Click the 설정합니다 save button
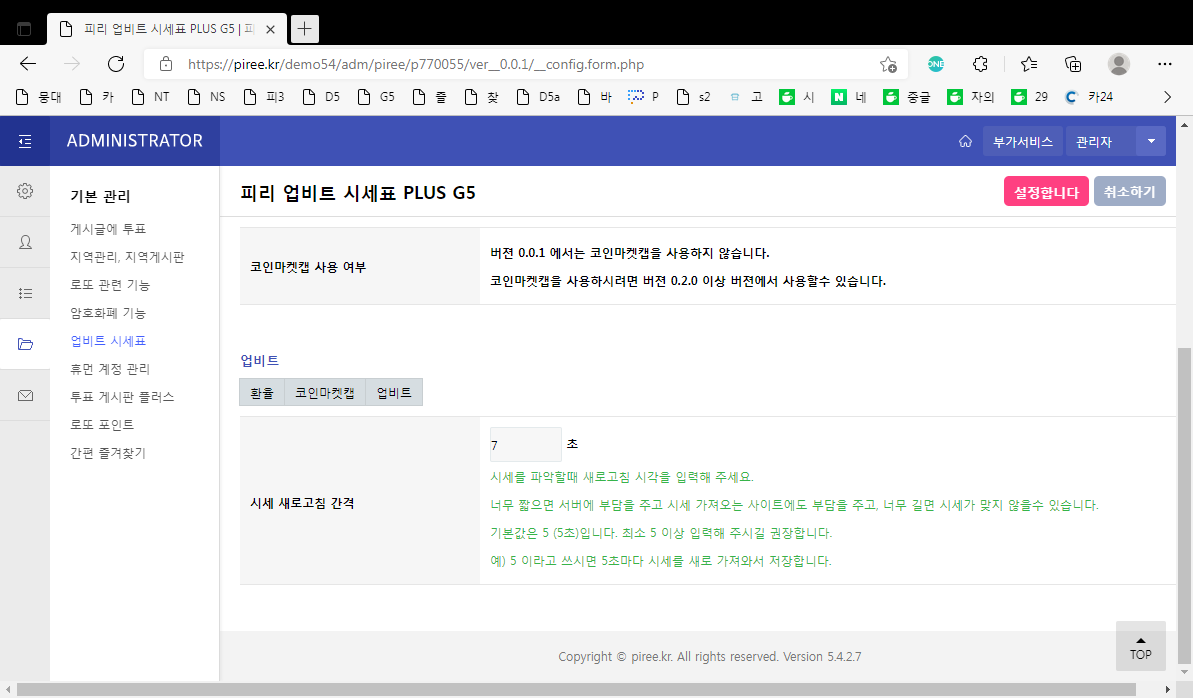 1046,192
